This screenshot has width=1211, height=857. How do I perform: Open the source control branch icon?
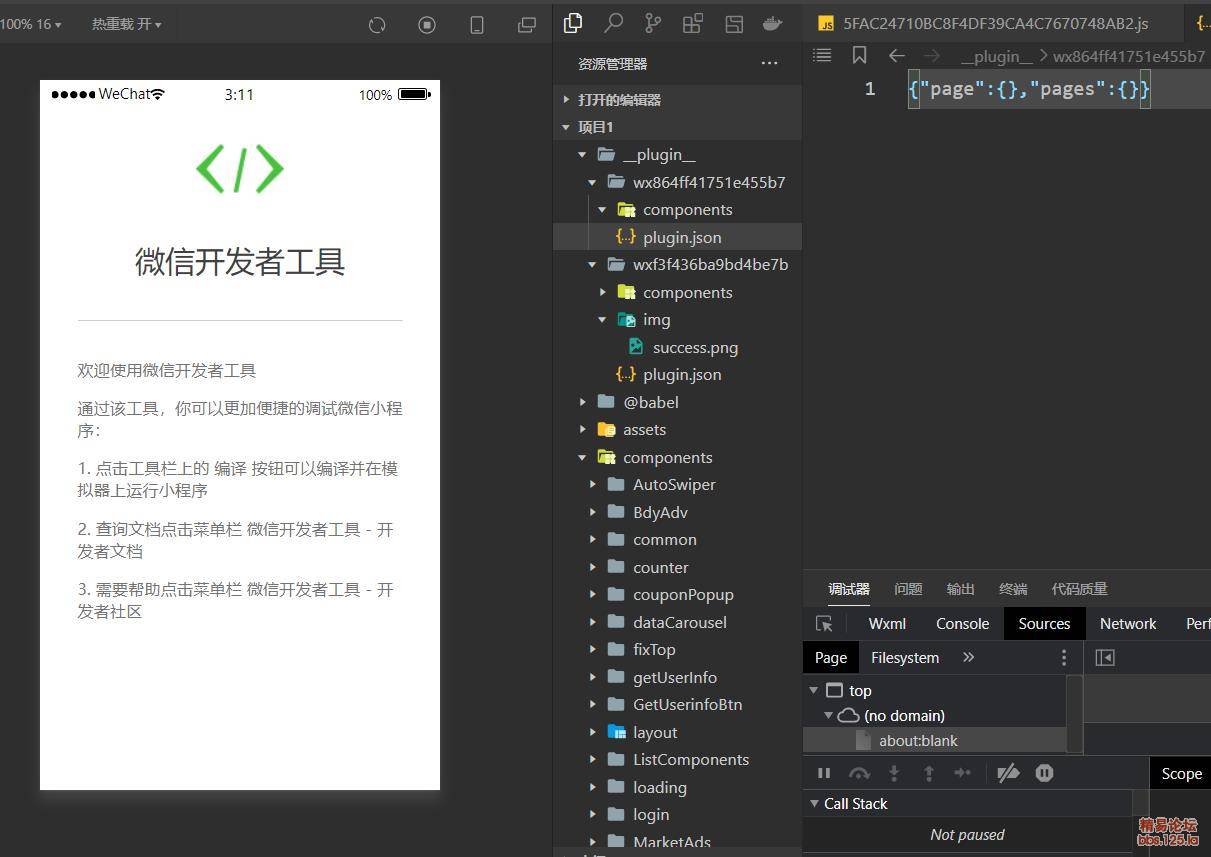653,24
